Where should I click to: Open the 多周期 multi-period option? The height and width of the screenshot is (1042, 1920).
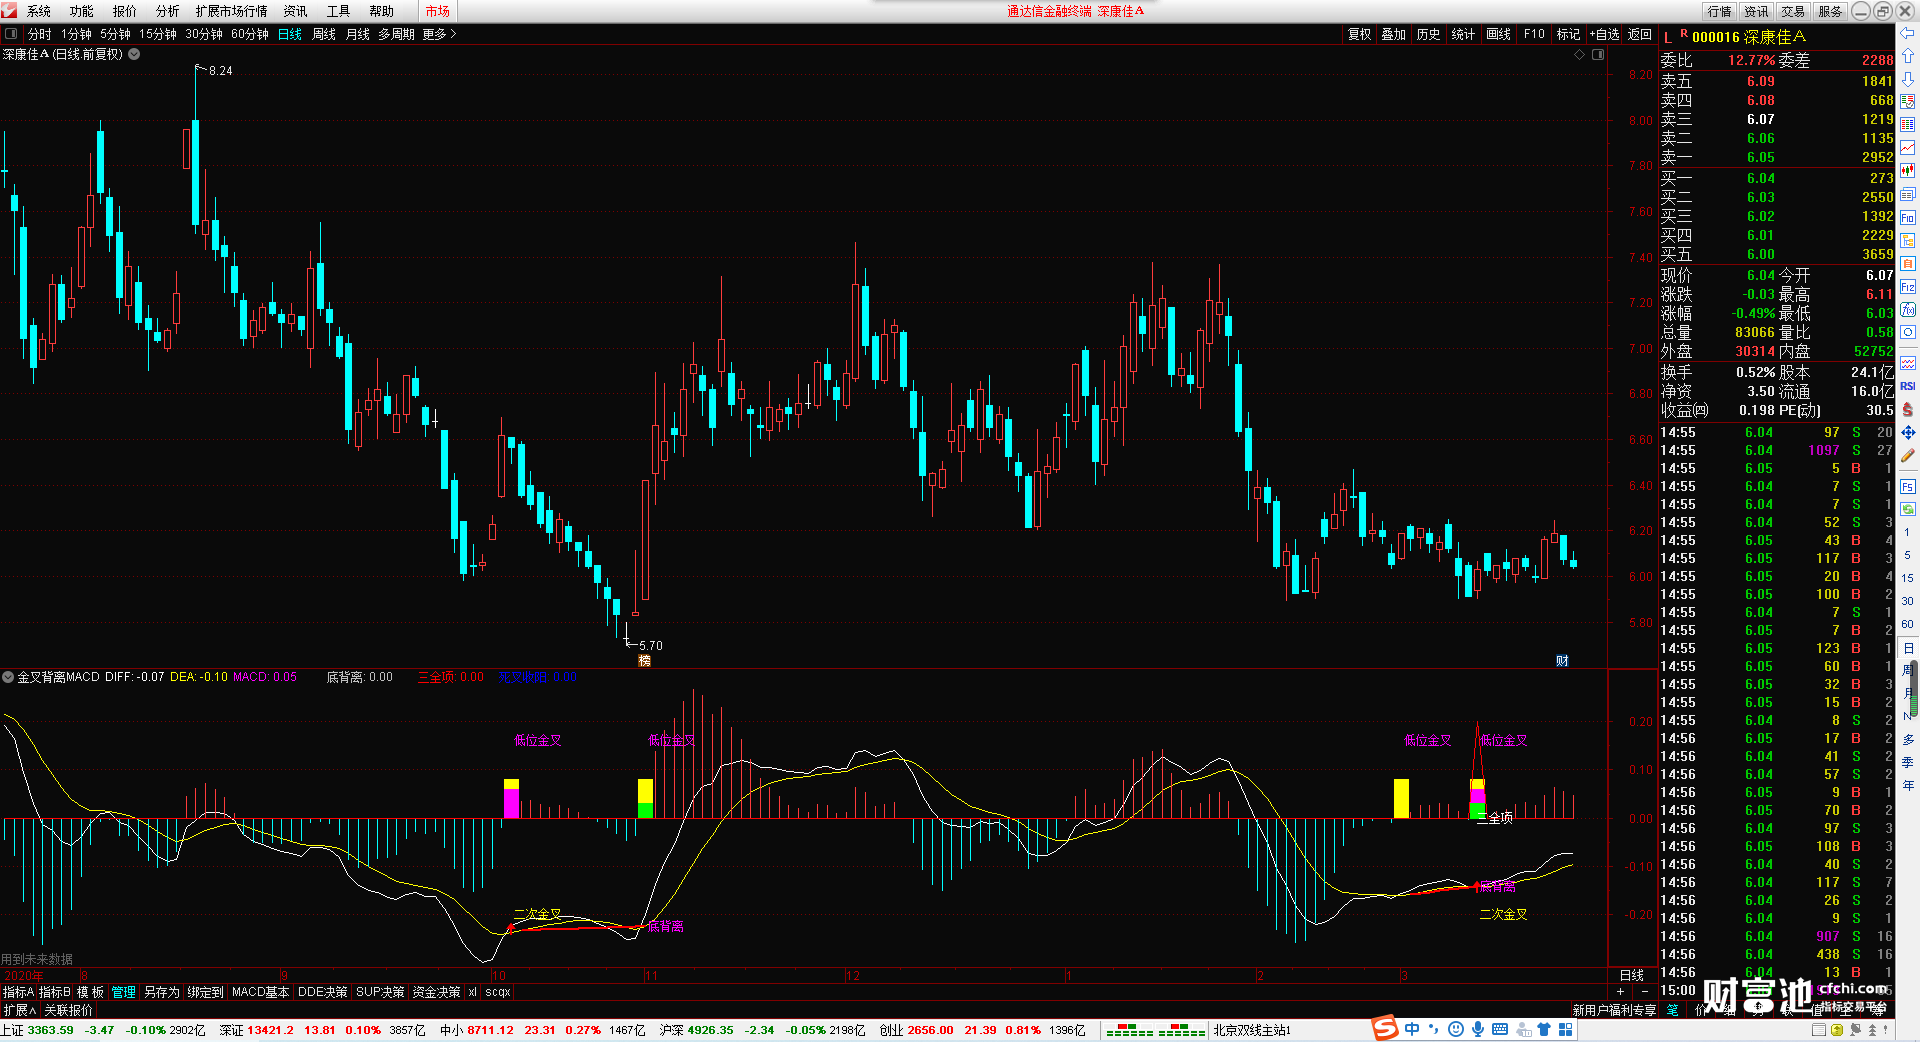tap(396, 34)
